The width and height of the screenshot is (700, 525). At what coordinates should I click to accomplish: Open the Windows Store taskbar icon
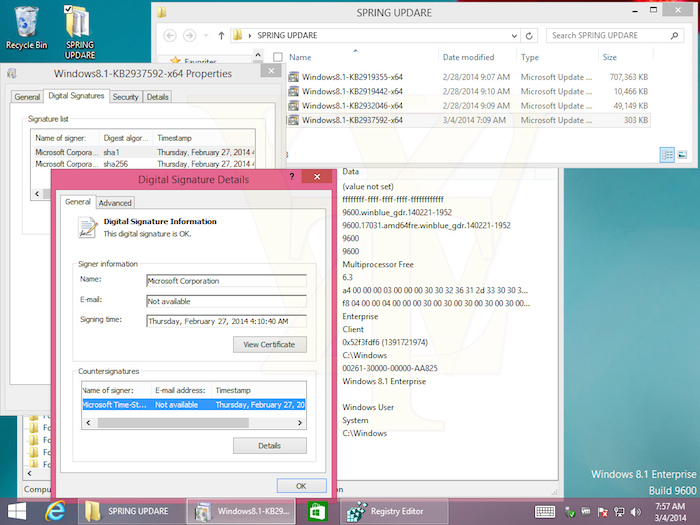click(318, 511)
